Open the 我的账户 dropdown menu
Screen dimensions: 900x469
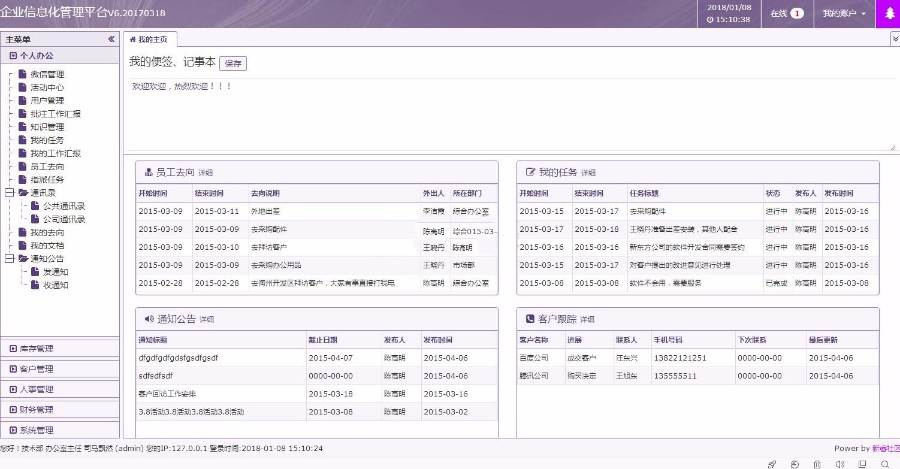(x=844, y=14)
